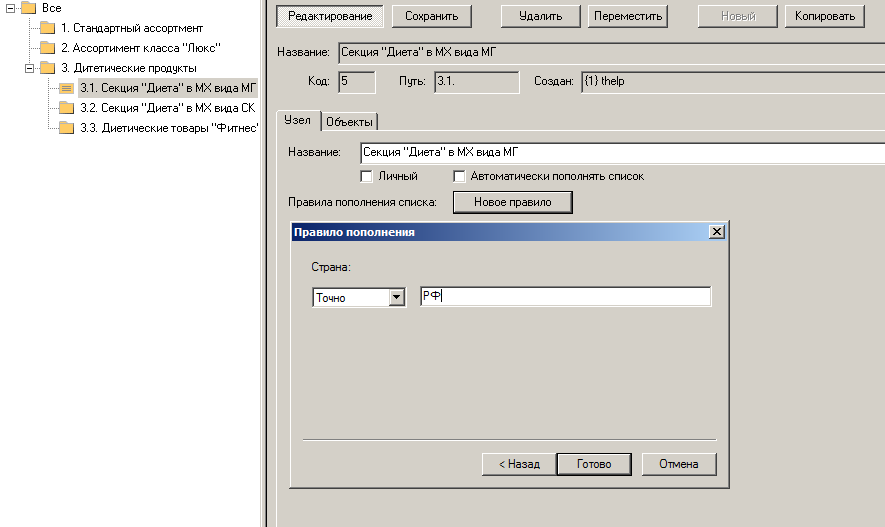Click the 'Редактирование' button
Viewport: 885px width, 527px height.
click(330, 16)
